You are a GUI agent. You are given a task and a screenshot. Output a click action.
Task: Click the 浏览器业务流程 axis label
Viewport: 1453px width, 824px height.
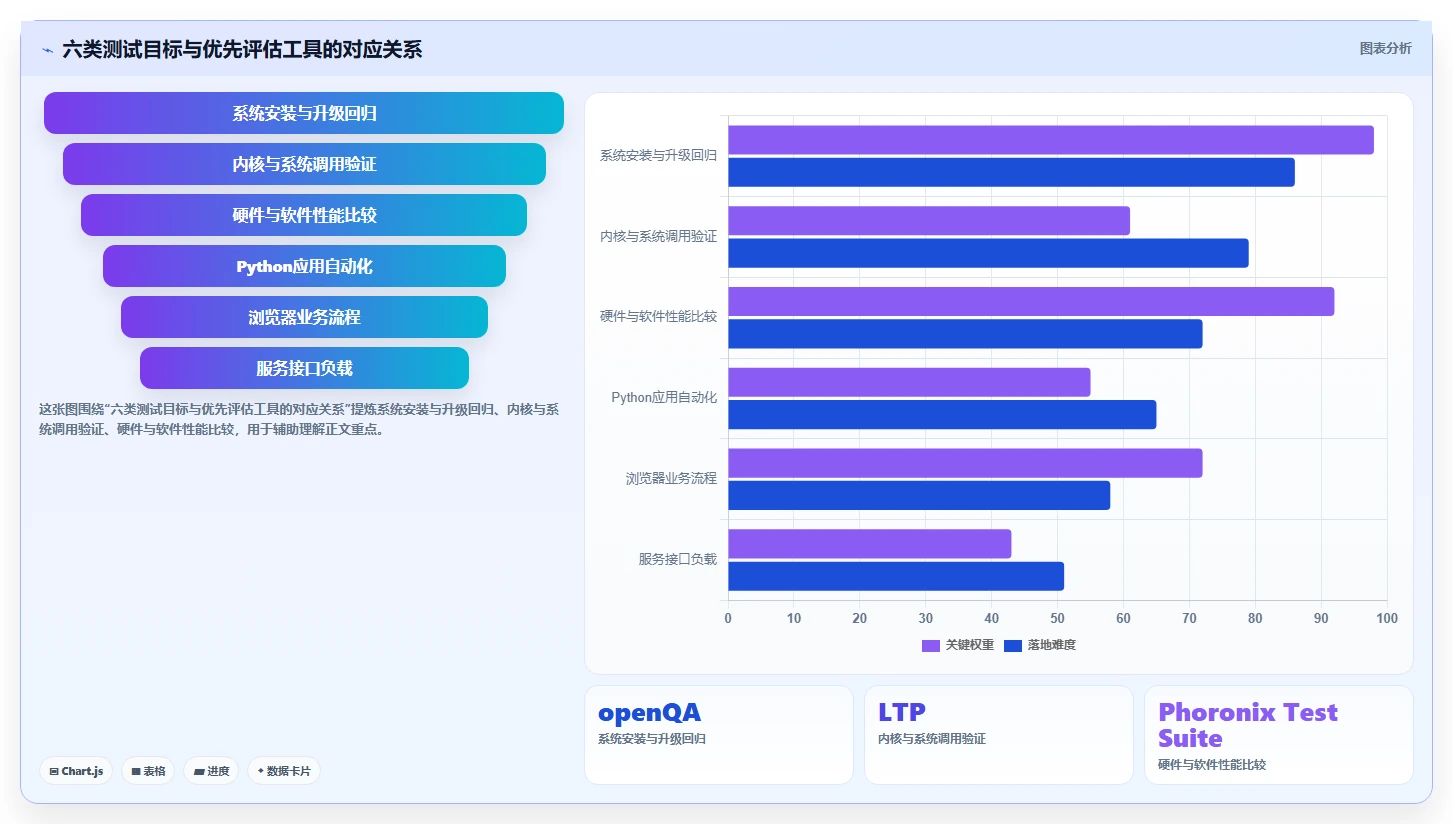[671, 479]
